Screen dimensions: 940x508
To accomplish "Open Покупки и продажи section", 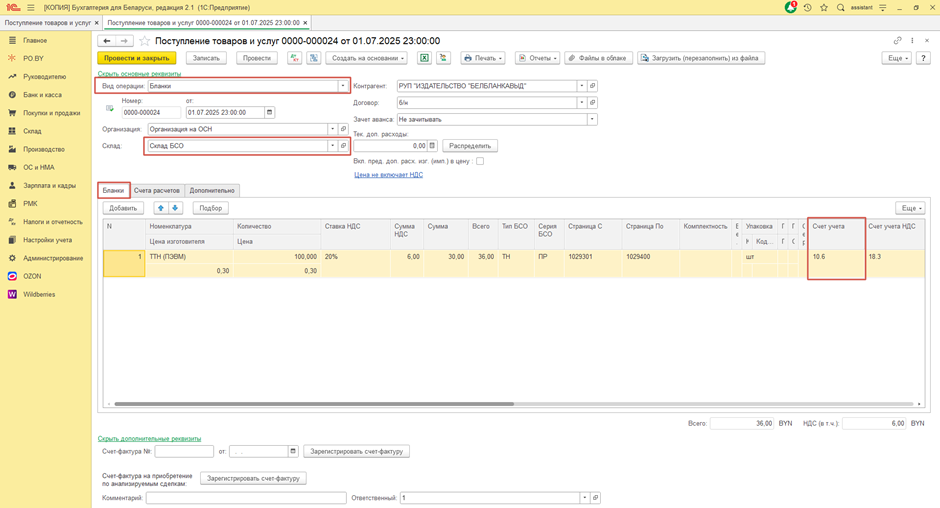I will point(51,113).
